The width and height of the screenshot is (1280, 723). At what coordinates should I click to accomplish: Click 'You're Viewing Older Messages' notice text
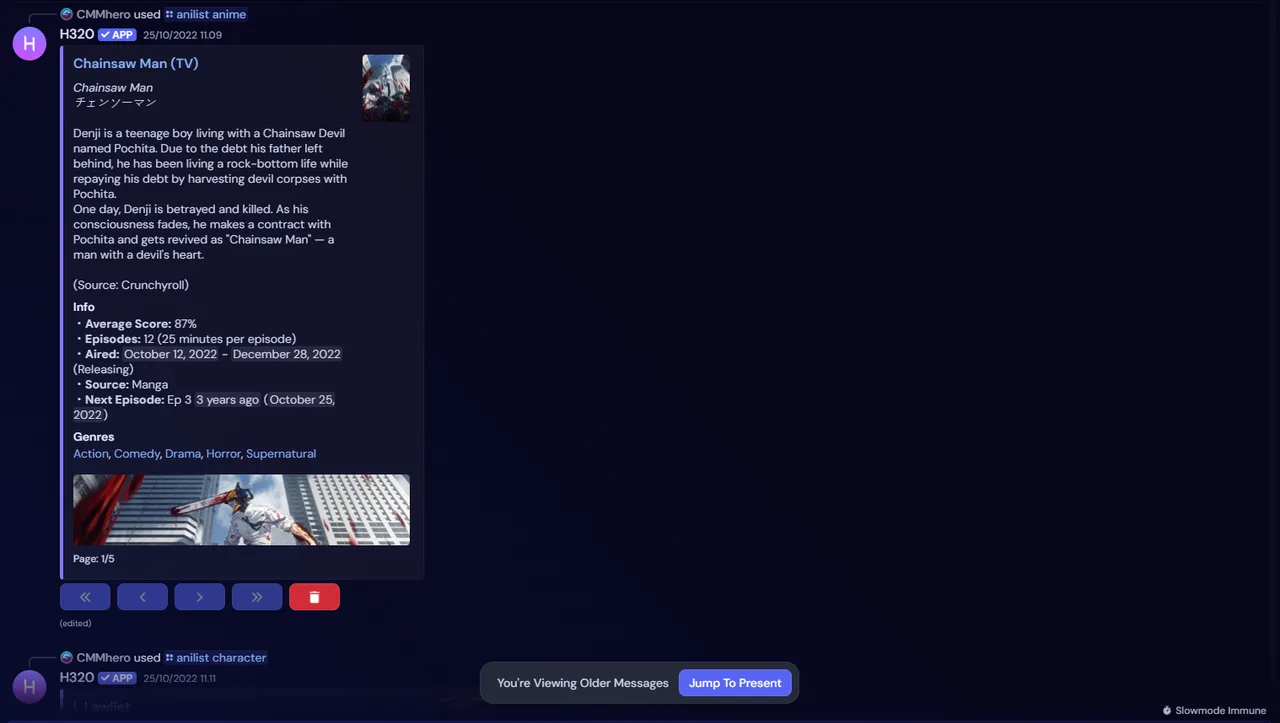(583, 683)
